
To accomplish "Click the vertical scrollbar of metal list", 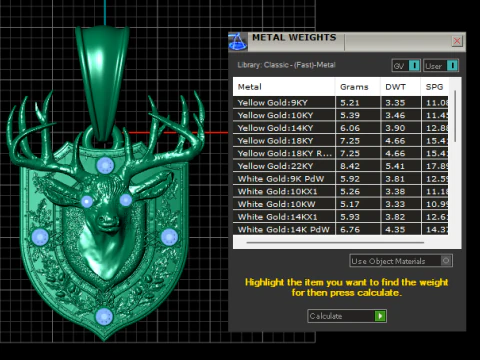I will pyautogui.click(x=455, y=116).
